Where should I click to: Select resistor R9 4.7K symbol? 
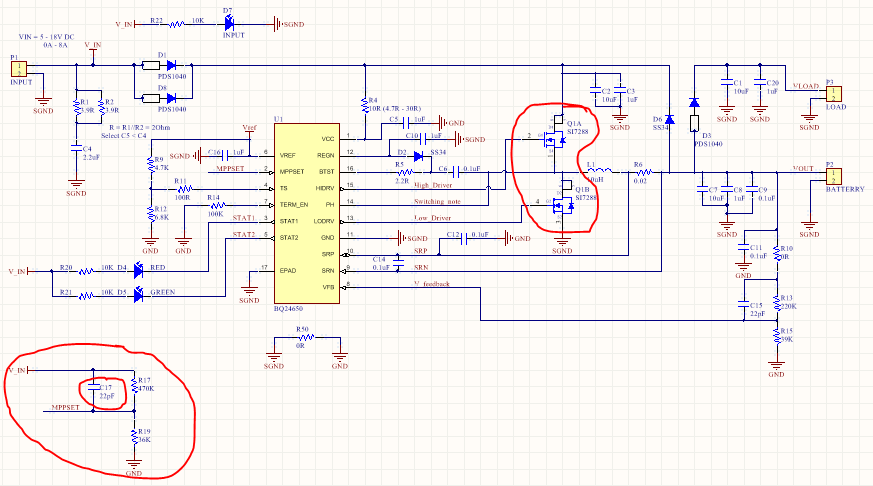[x=151, y=164]
